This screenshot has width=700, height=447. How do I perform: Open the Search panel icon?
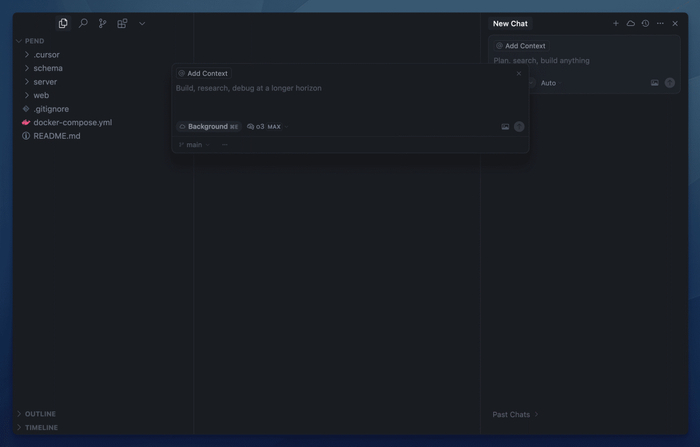tap(83, 23)
